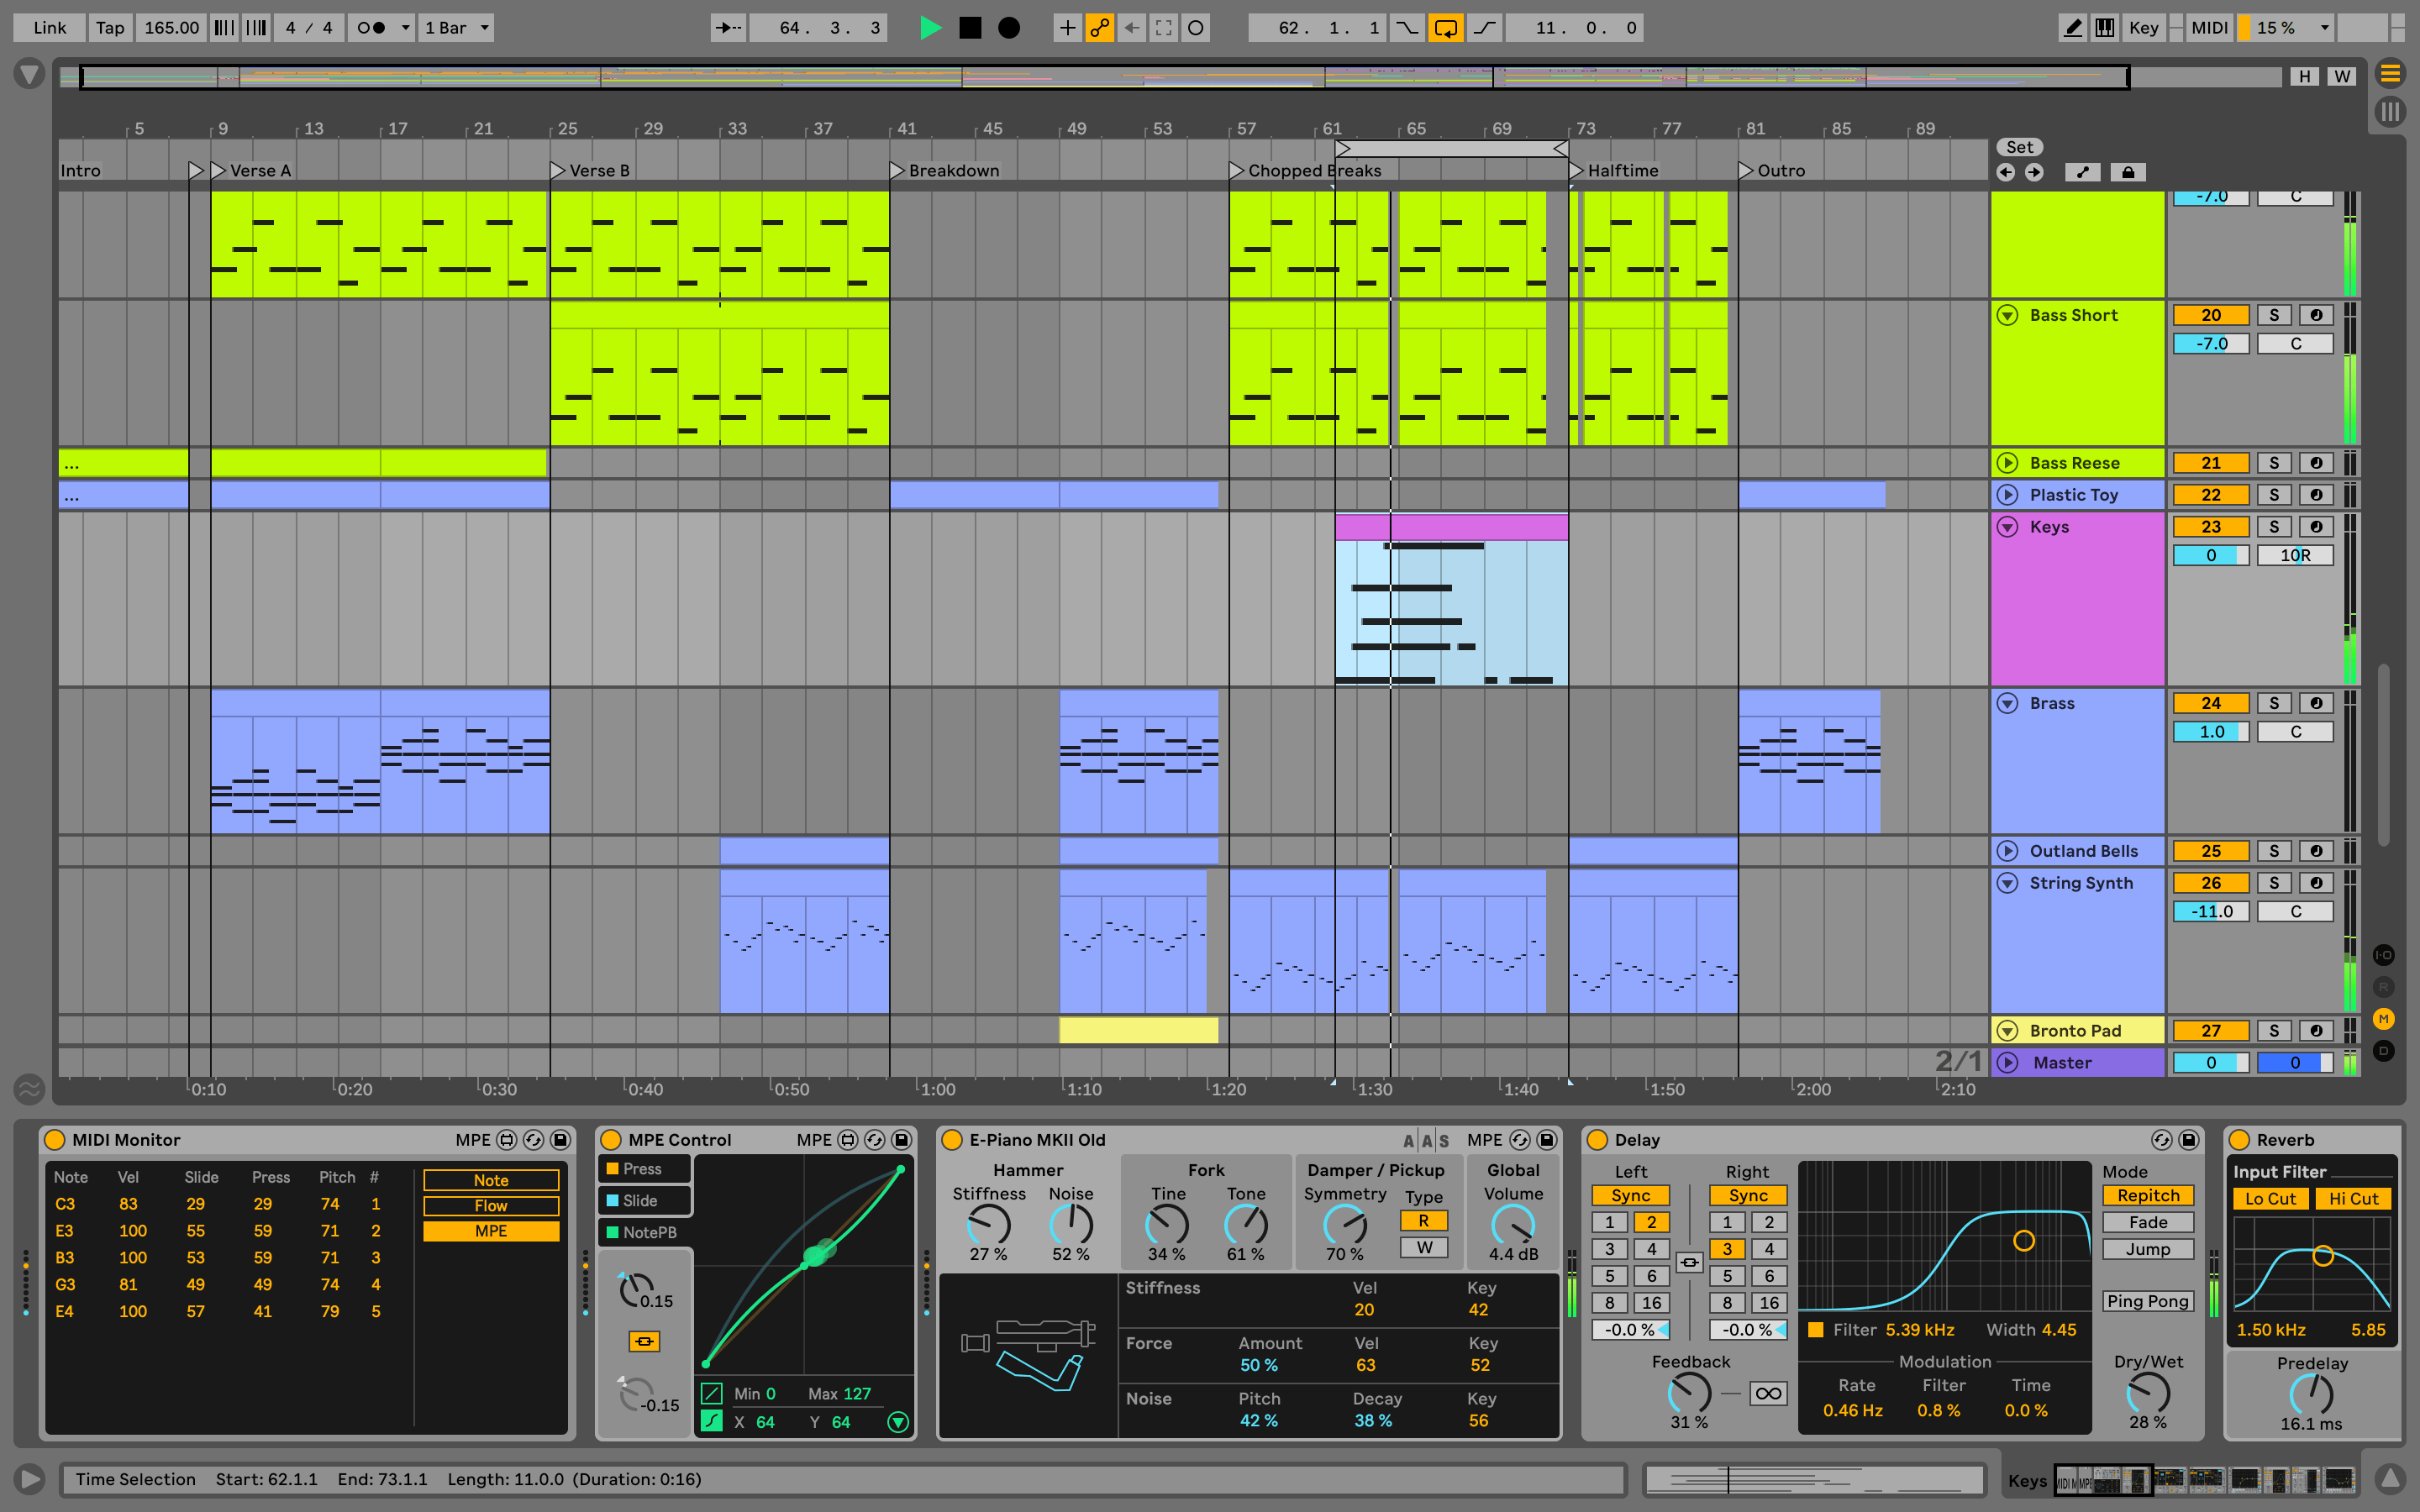The width and height of the screenshot is (2420, 1512).
Task: Adjust the Delay Dry/Wet knob
Action: pos(2147,1392)
